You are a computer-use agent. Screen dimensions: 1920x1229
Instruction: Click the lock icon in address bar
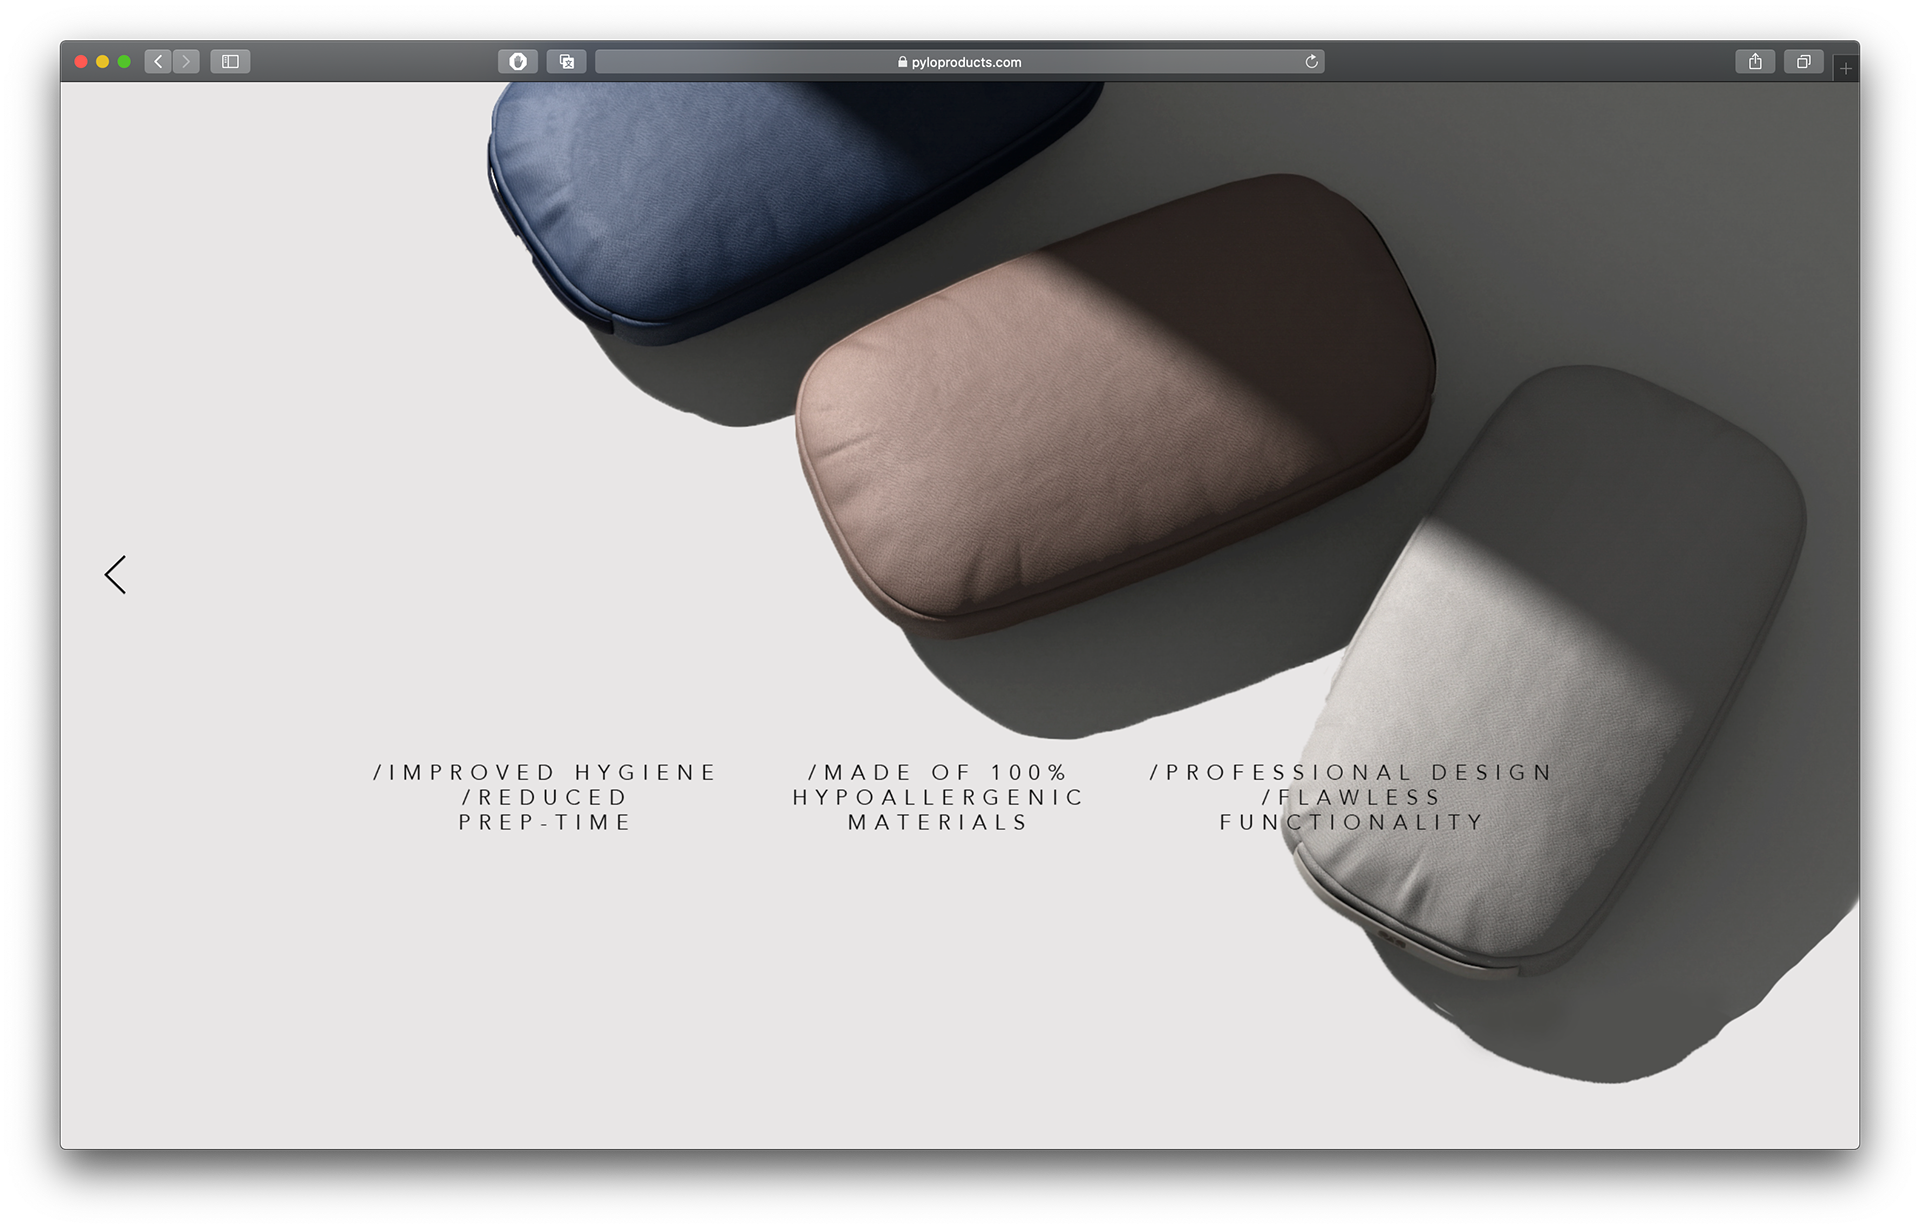902,62
